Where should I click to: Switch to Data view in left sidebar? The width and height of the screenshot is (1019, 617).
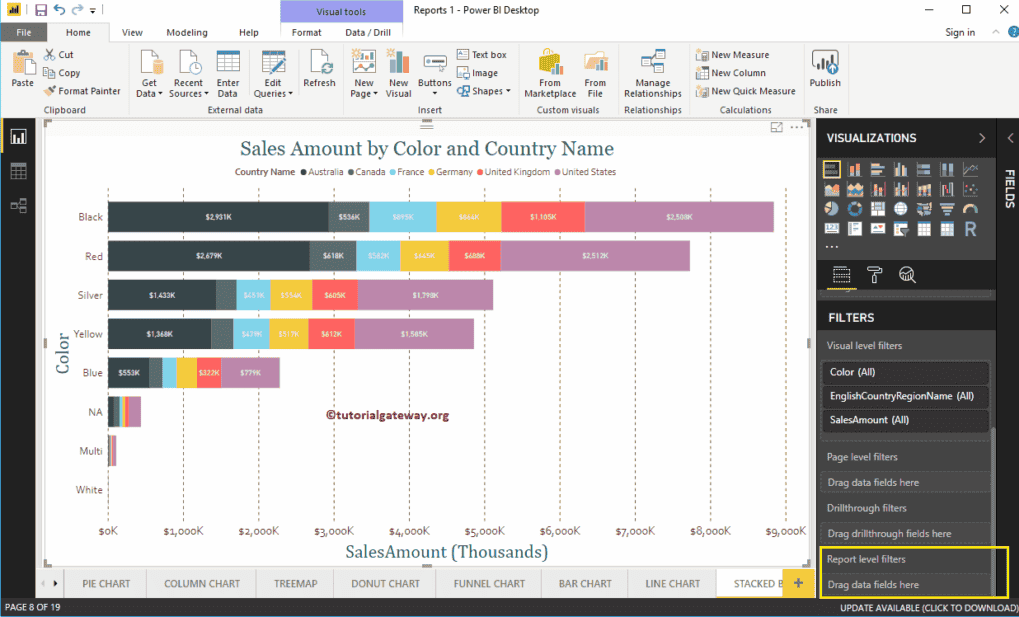pos(18,171)
